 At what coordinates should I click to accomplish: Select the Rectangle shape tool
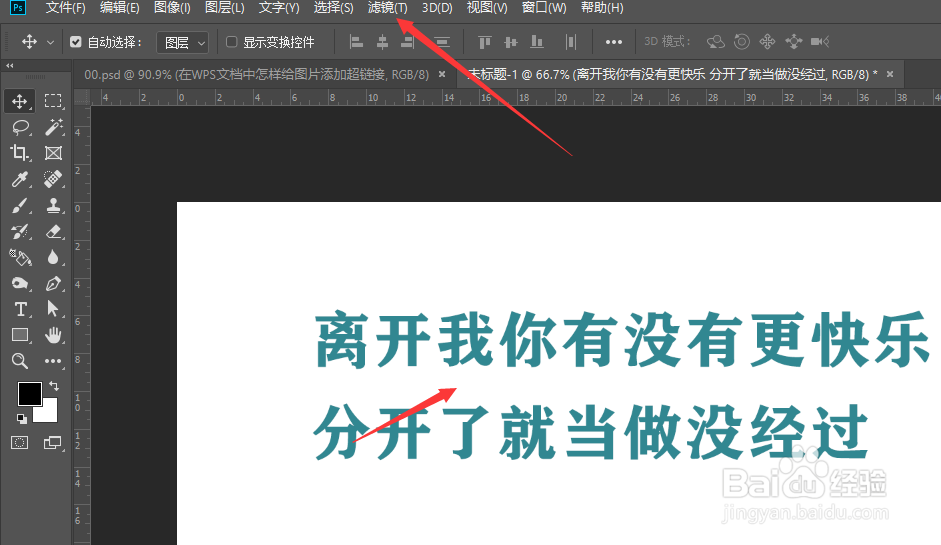(x=19, y=335)
